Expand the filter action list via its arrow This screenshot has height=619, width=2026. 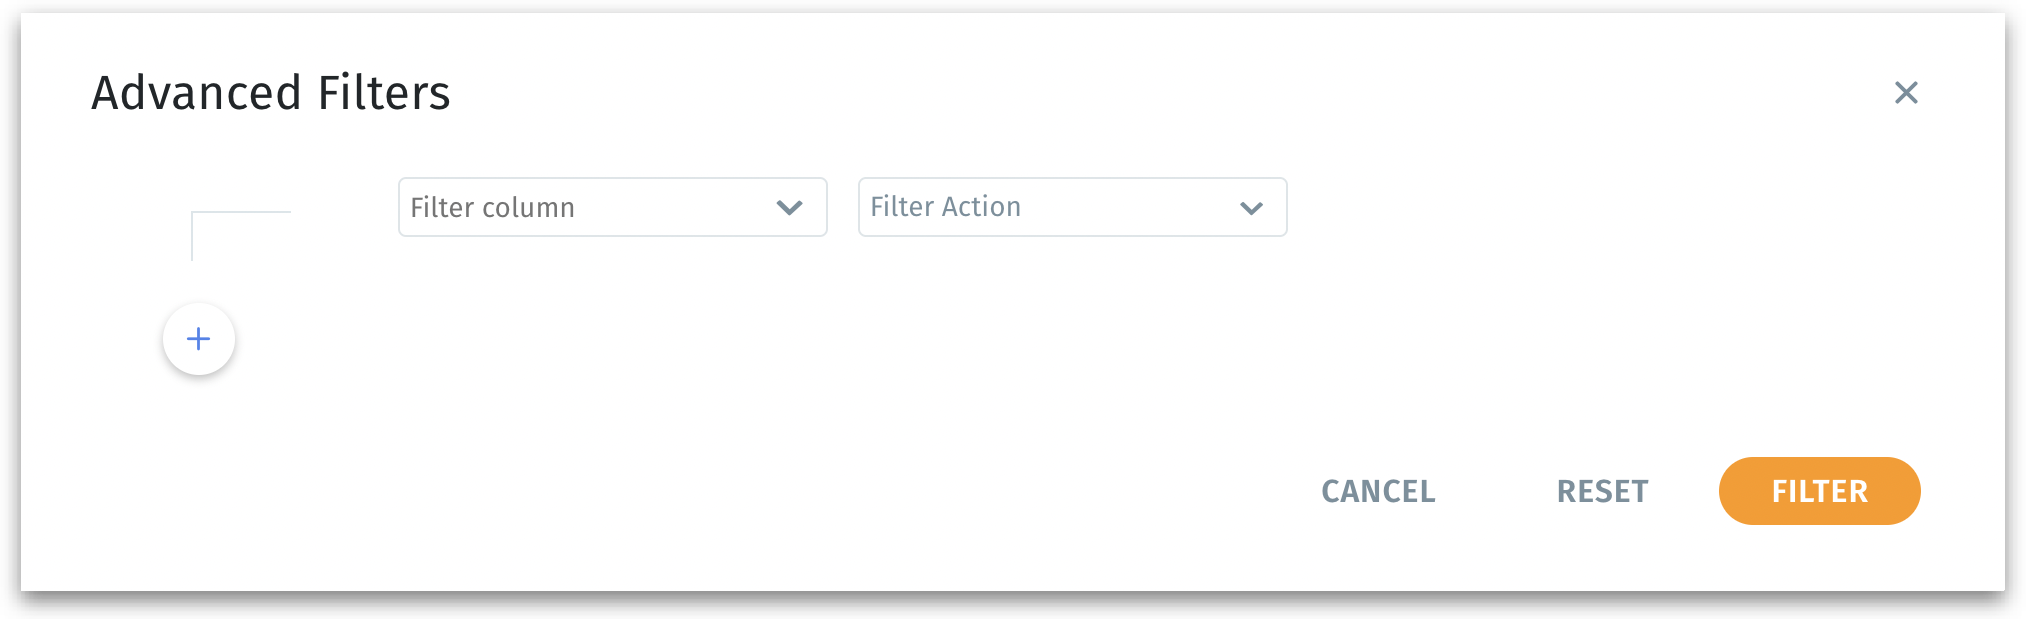[x=1251, y=208]
